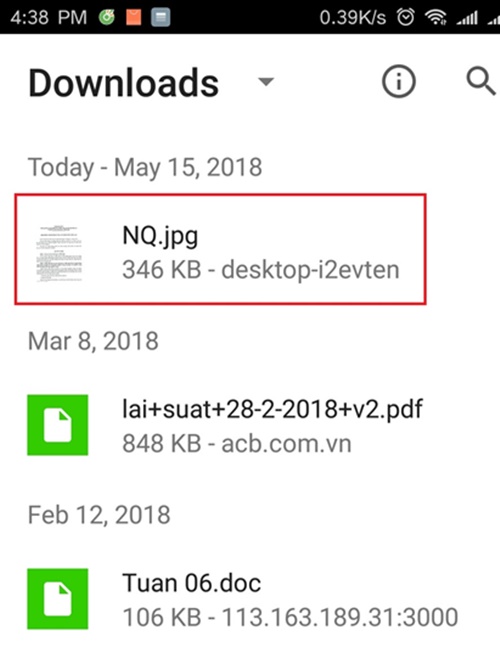This screenshot has height=669, width=500.
Task: Tap the Today - May 15, 2018 header
Action: (145, 167)
